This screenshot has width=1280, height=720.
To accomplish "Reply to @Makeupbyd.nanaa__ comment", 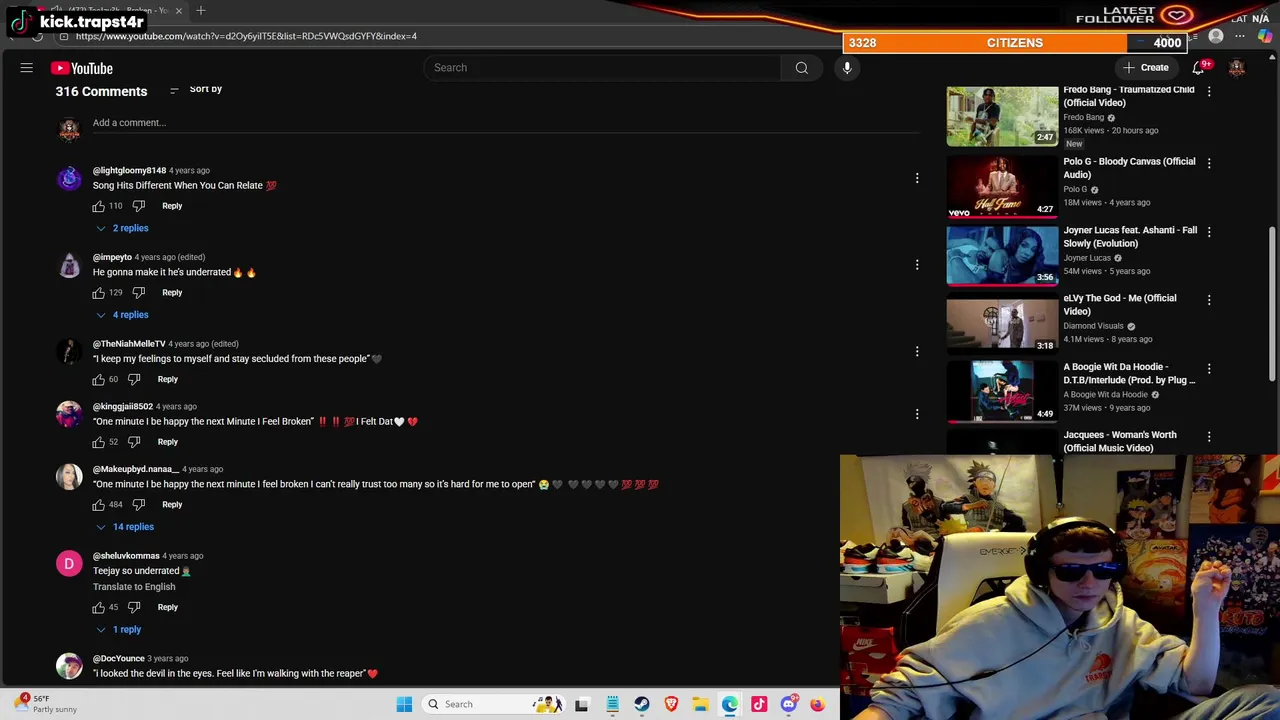I will [172, 505].
